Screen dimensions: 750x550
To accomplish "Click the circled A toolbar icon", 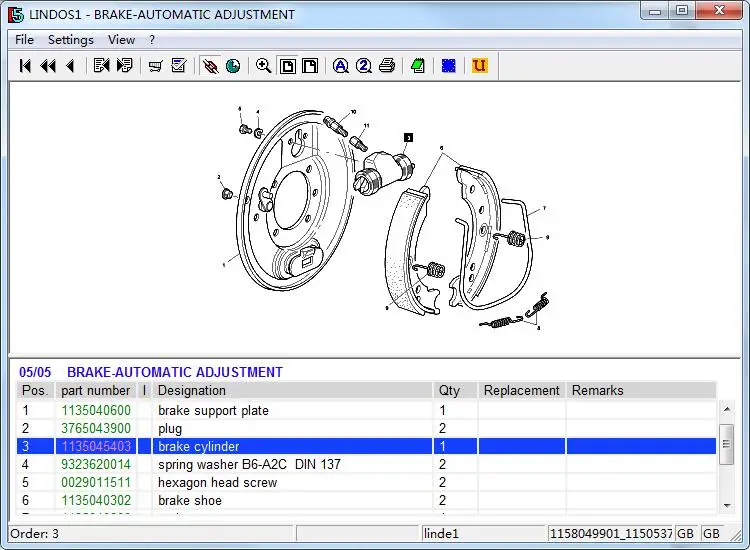I will pyautogui.click(x=340, y=66).
